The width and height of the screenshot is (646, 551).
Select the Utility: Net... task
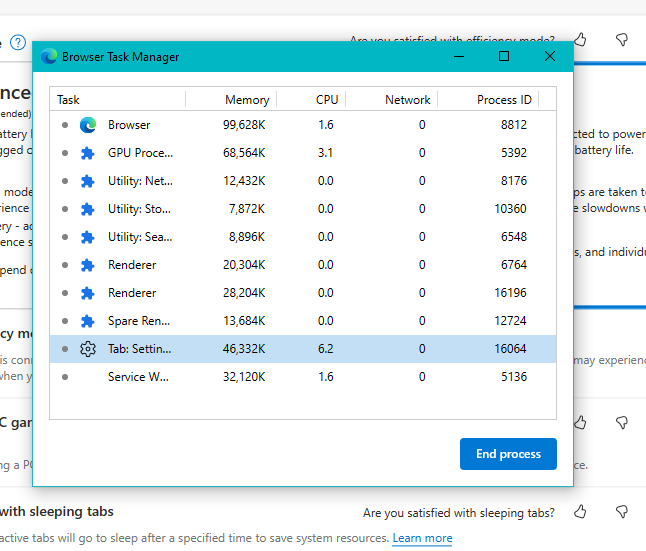(x=303, y=181)
